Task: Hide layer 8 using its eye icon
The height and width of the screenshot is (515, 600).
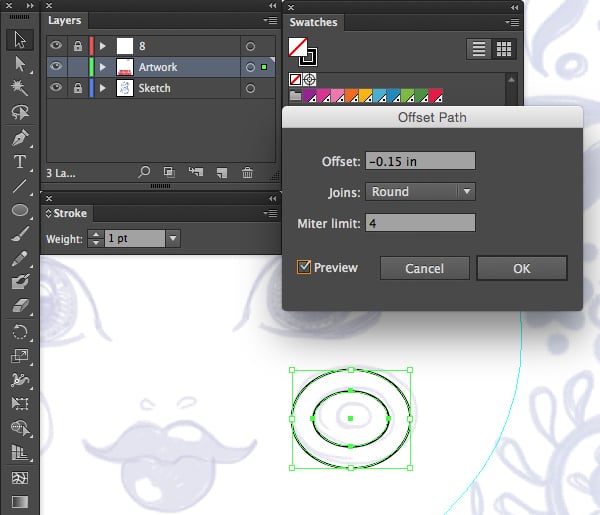Action: [56, 46]
